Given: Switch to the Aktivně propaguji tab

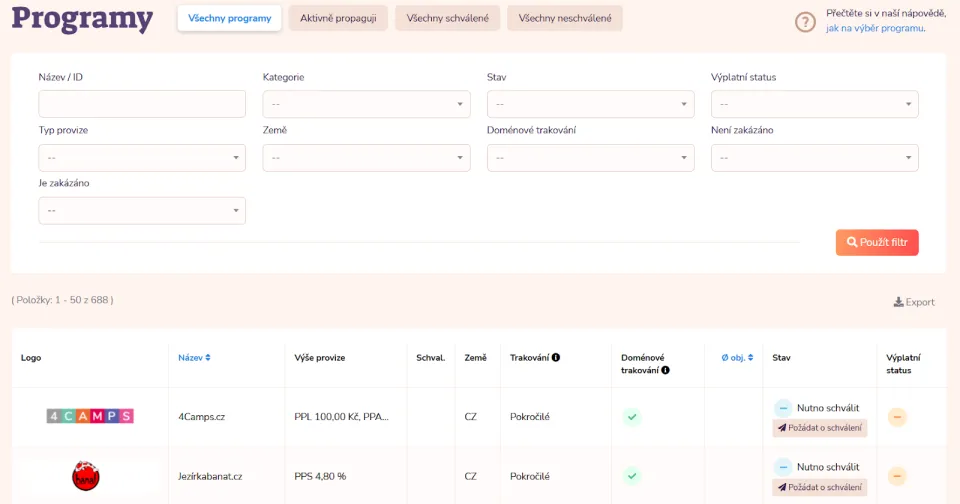Looking at the screenshot, I should (338, 18).
